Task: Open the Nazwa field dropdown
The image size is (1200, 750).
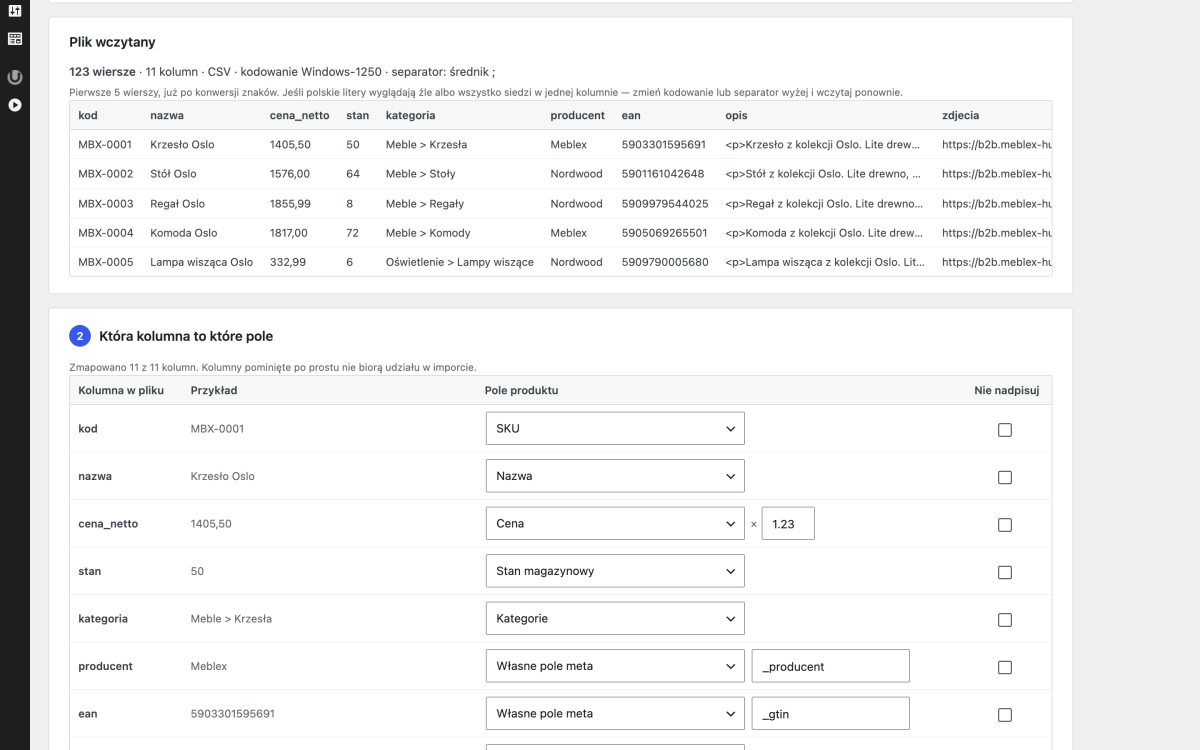Action: pyautogui.click(x=615, y=476)
